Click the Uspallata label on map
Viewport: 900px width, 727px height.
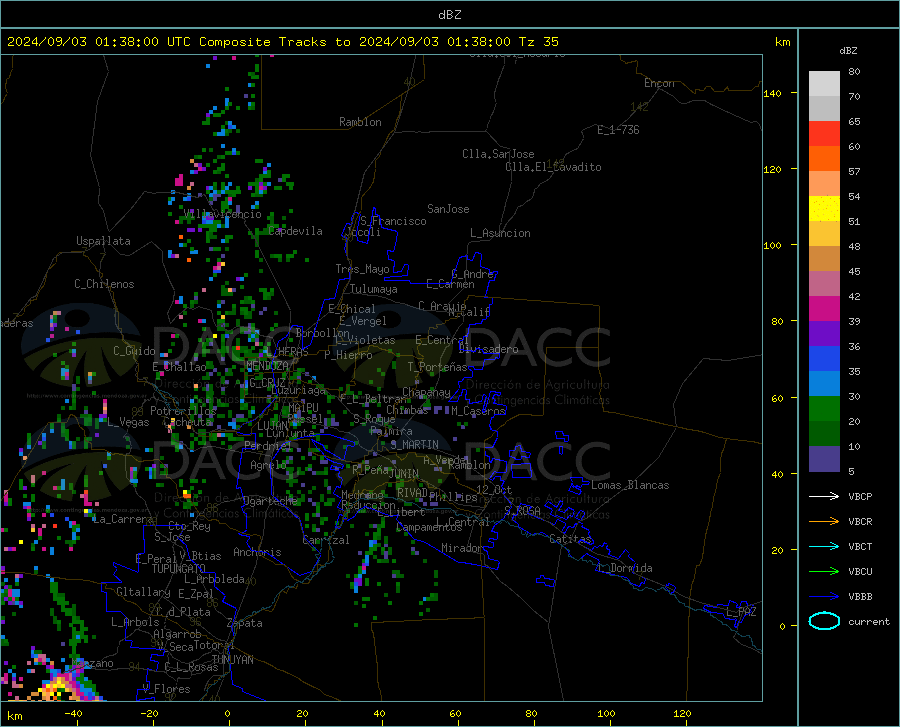point(103,241)
